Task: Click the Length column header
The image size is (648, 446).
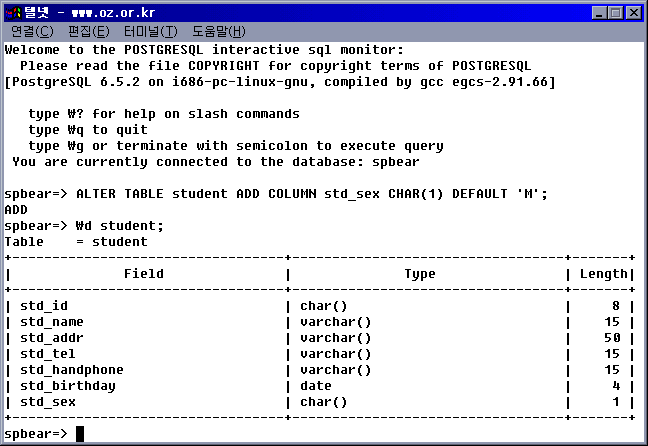Action: tap(604, 274)
